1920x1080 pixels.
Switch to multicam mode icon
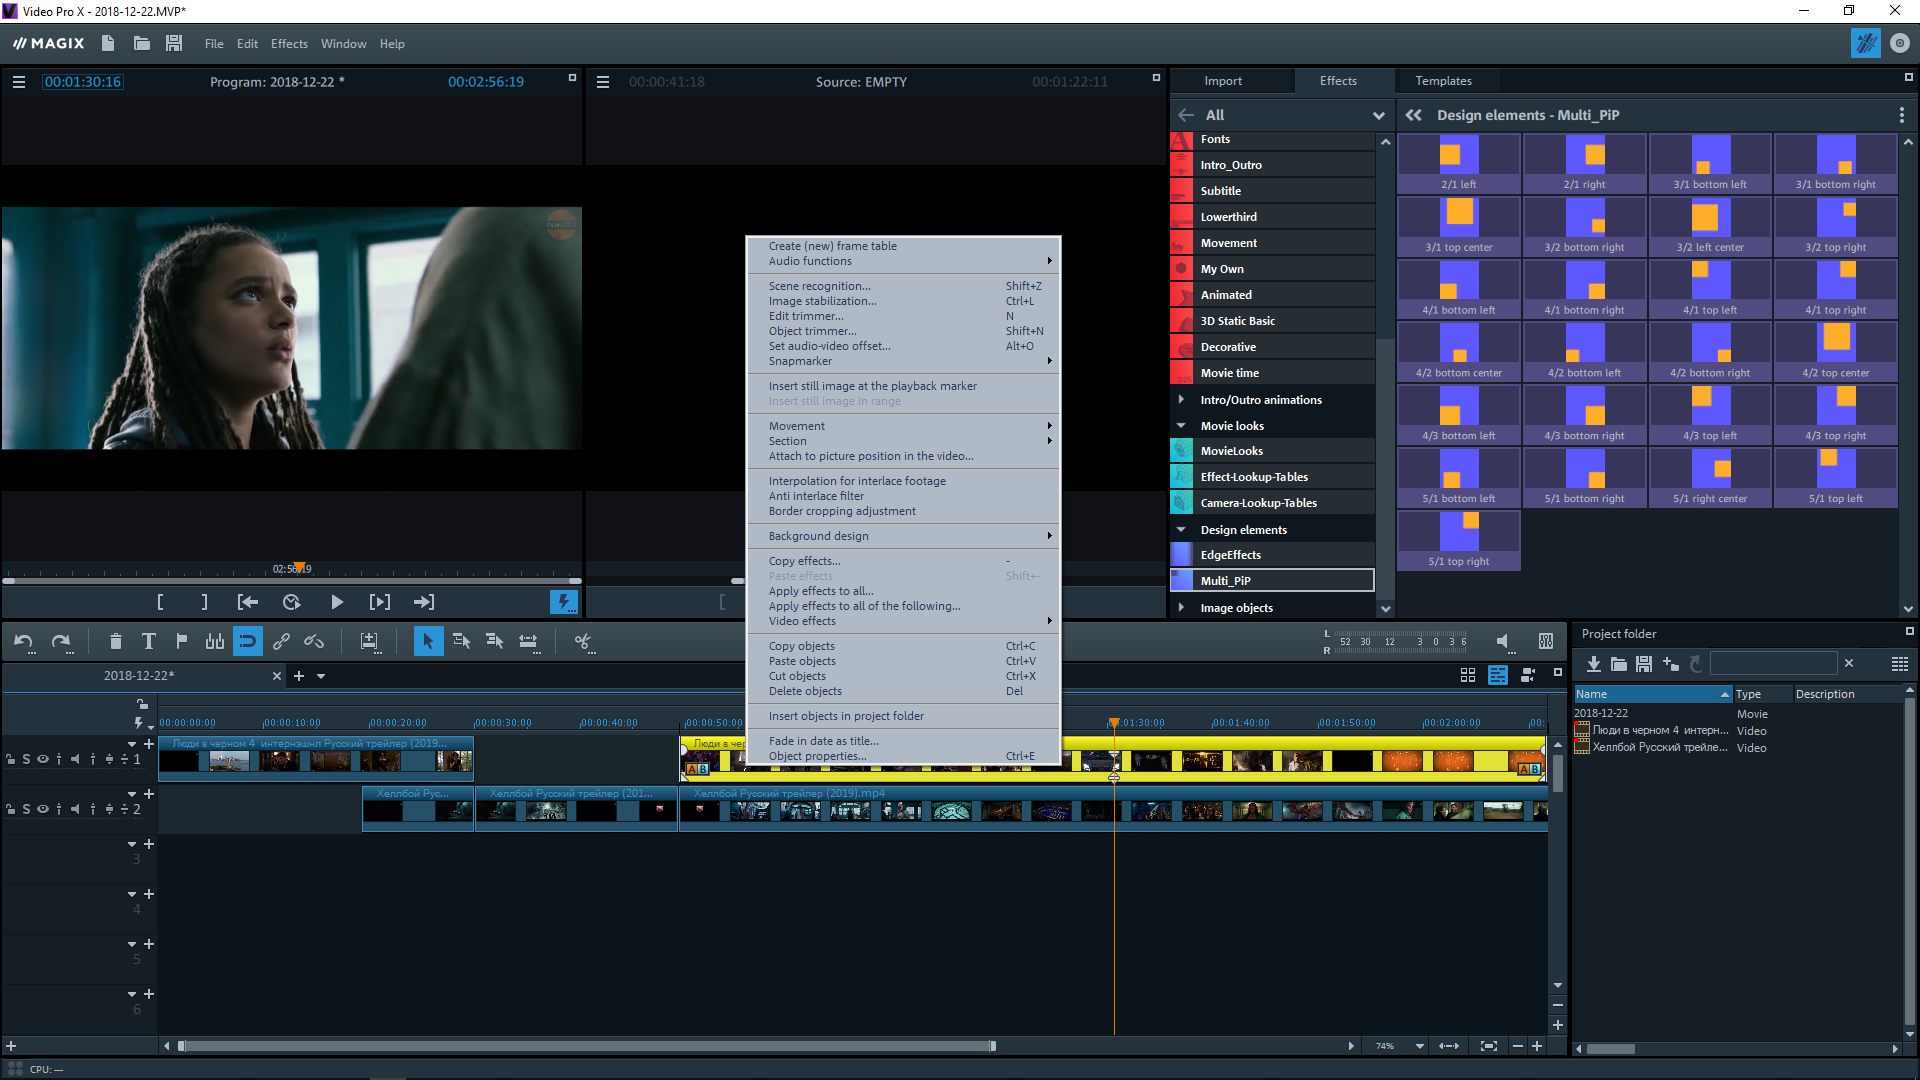1528,676
